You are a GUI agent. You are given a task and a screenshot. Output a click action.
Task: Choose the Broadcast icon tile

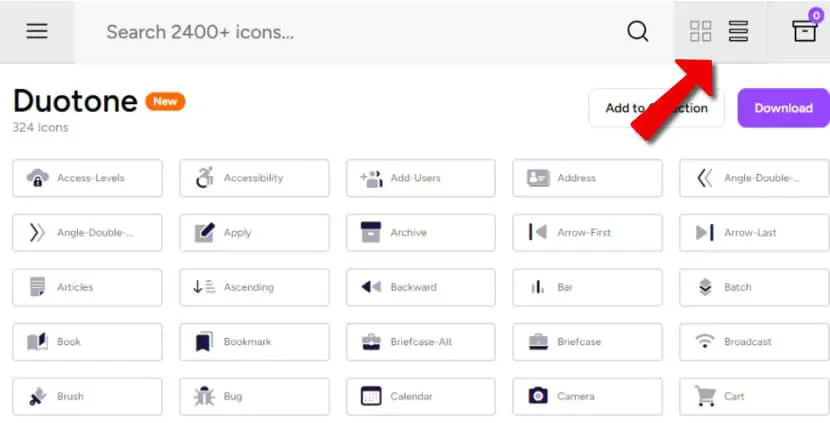point(754,341)
